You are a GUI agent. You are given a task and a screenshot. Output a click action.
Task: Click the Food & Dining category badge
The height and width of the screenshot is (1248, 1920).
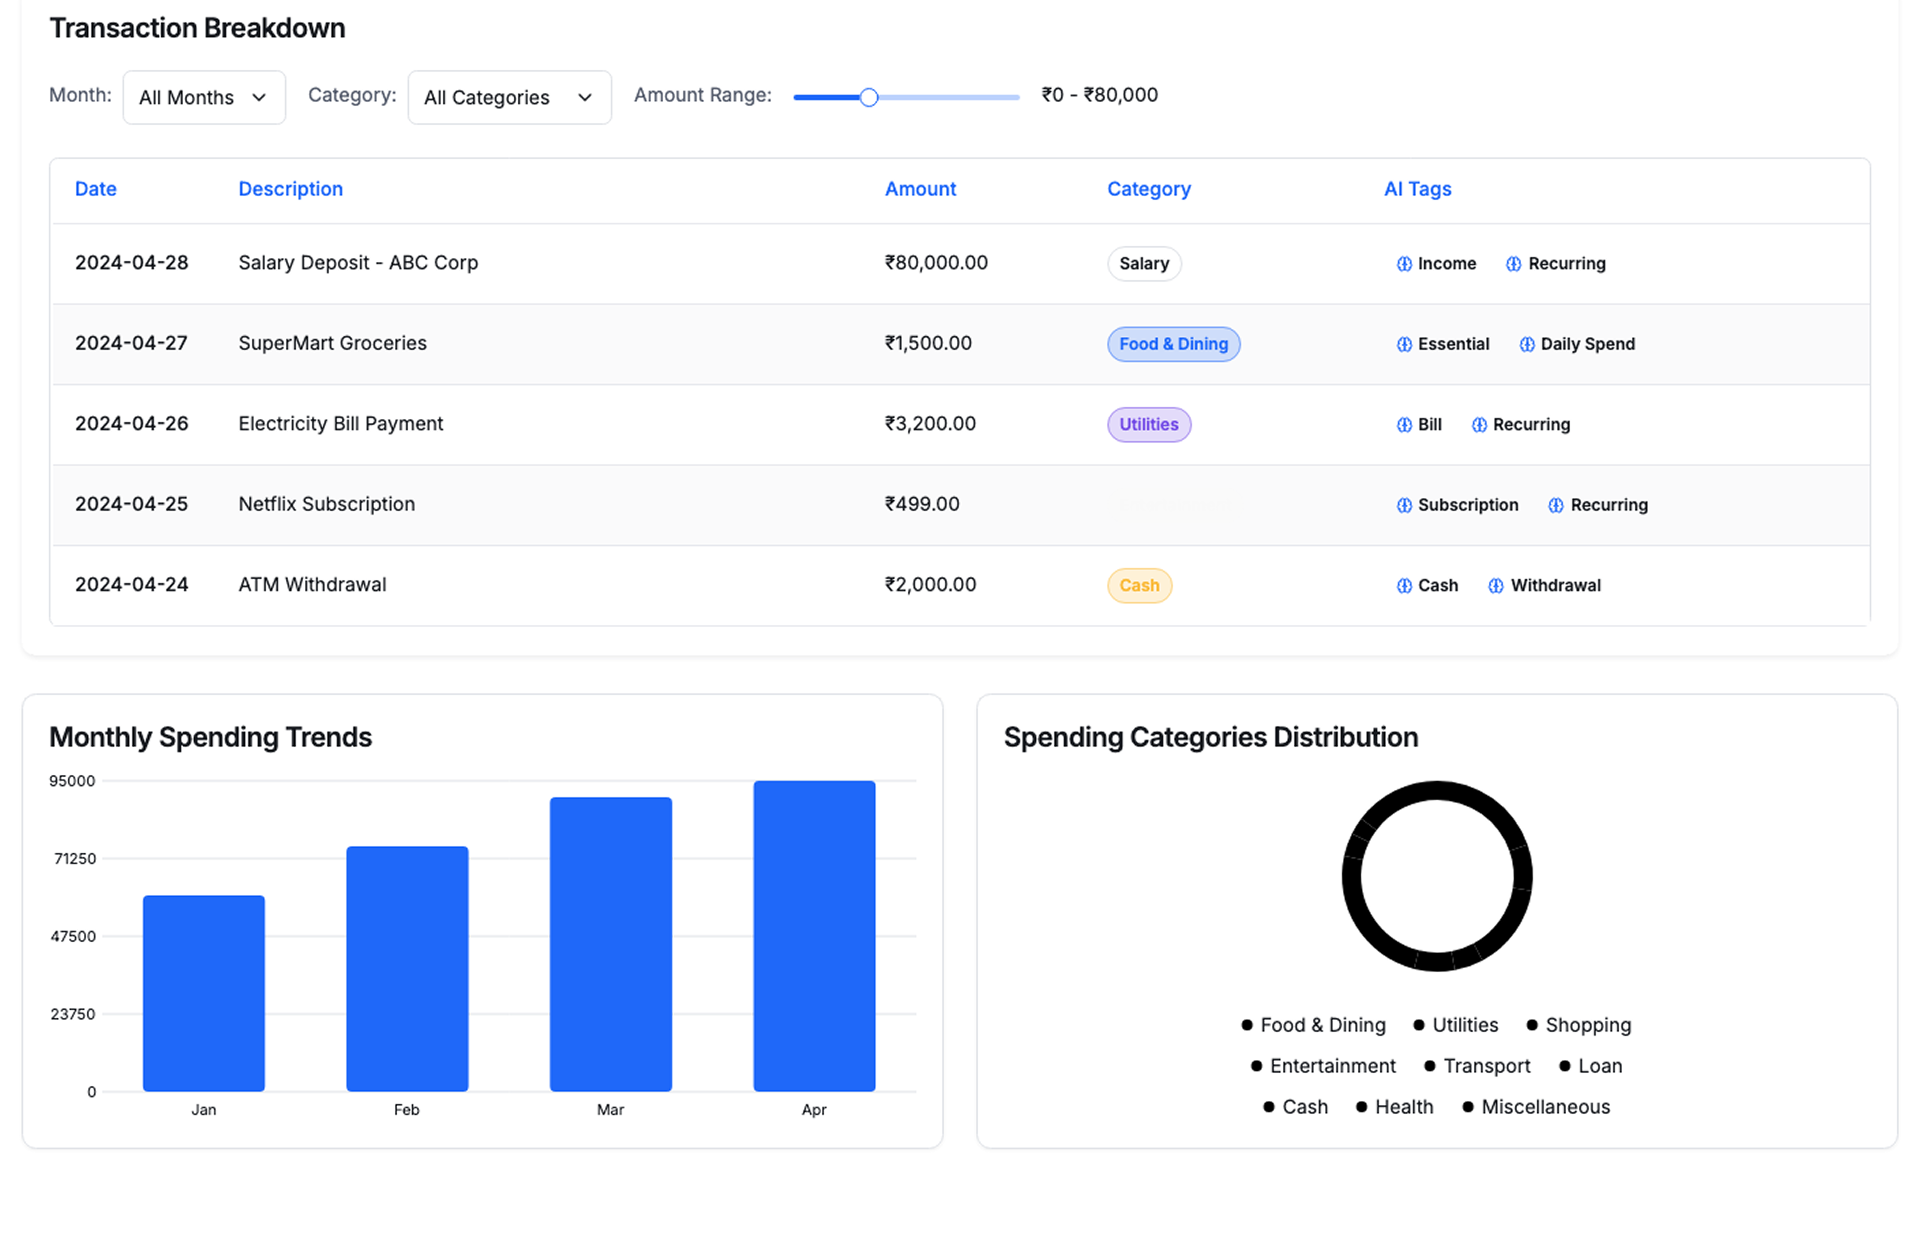click(x=1173, y=344)
